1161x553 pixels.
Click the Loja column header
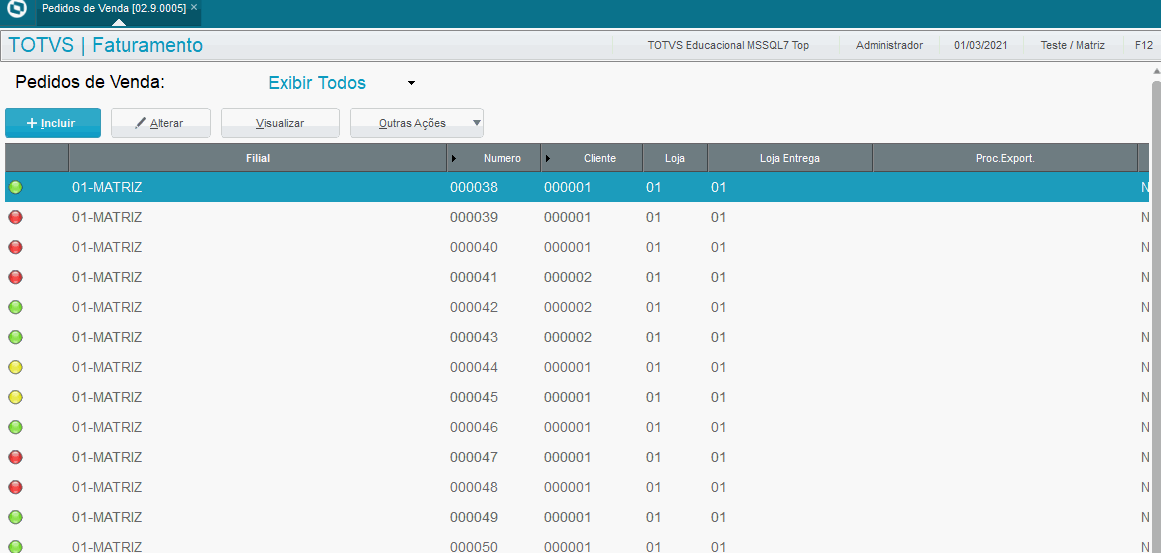675,158
